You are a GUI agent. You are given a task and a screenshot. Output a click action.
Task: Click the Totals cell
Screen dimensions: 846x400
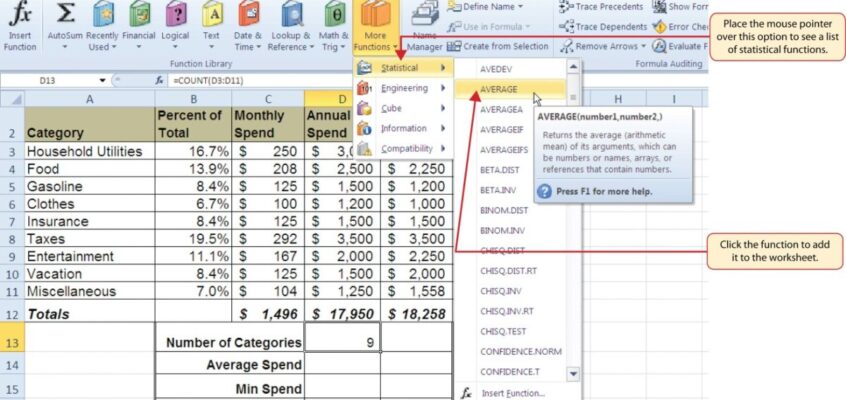click(x=90, y=313)
